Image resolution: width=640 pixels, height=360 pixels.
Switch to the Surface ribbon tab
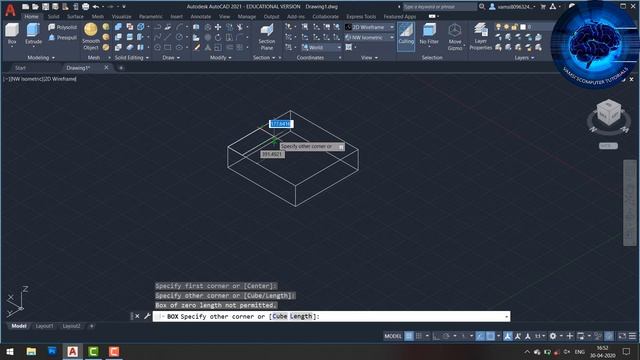pos(75,17)
